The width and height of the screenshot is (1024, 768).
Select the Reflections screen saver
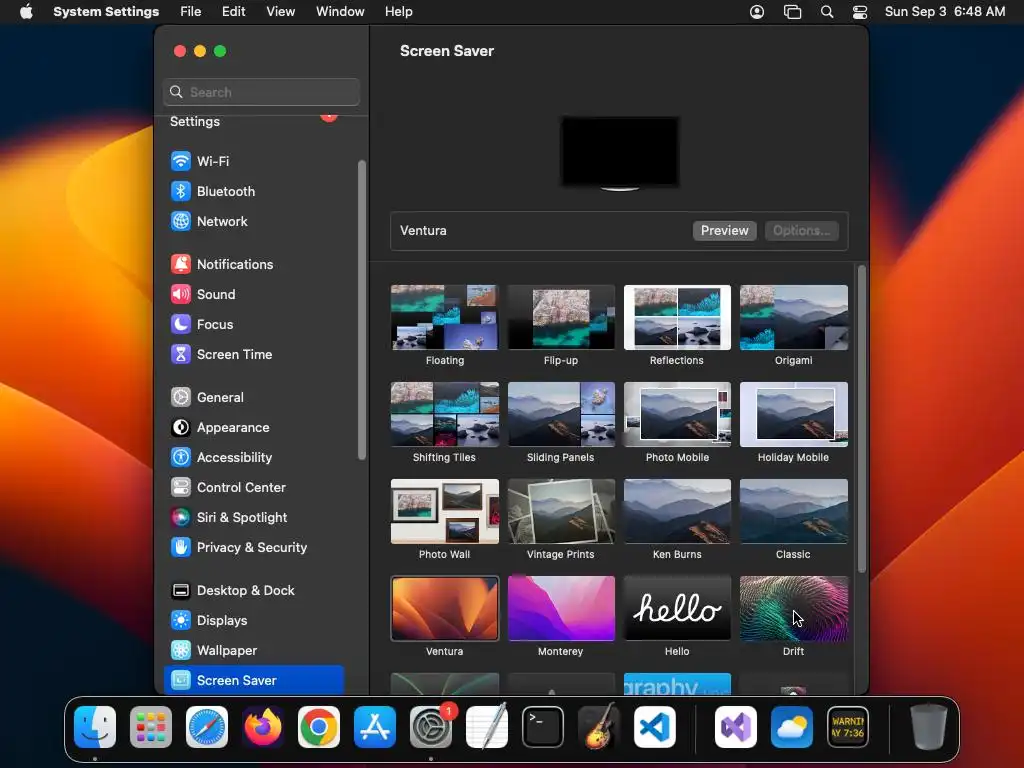coord(677,317)
